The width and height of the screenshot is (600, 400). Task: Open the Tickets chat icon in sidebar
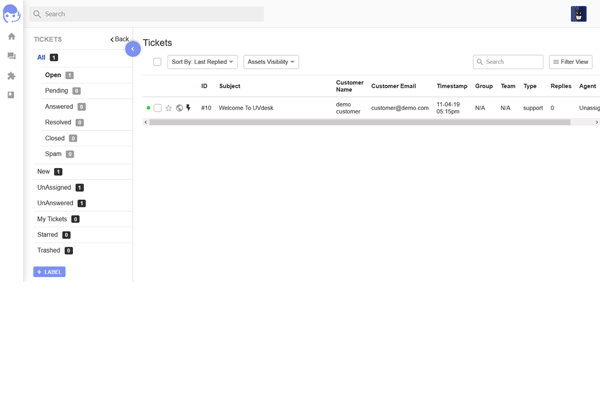tap(12, 56)
